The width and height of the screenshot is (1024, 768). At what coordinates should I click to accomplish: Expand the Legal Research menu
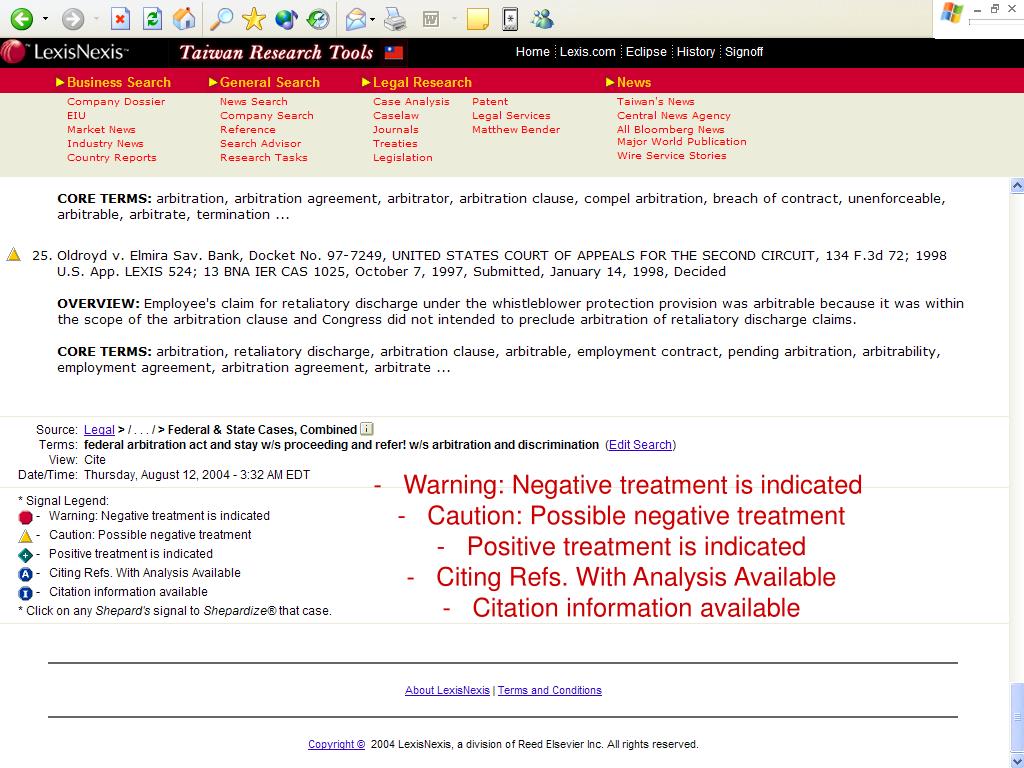point(417,82)
